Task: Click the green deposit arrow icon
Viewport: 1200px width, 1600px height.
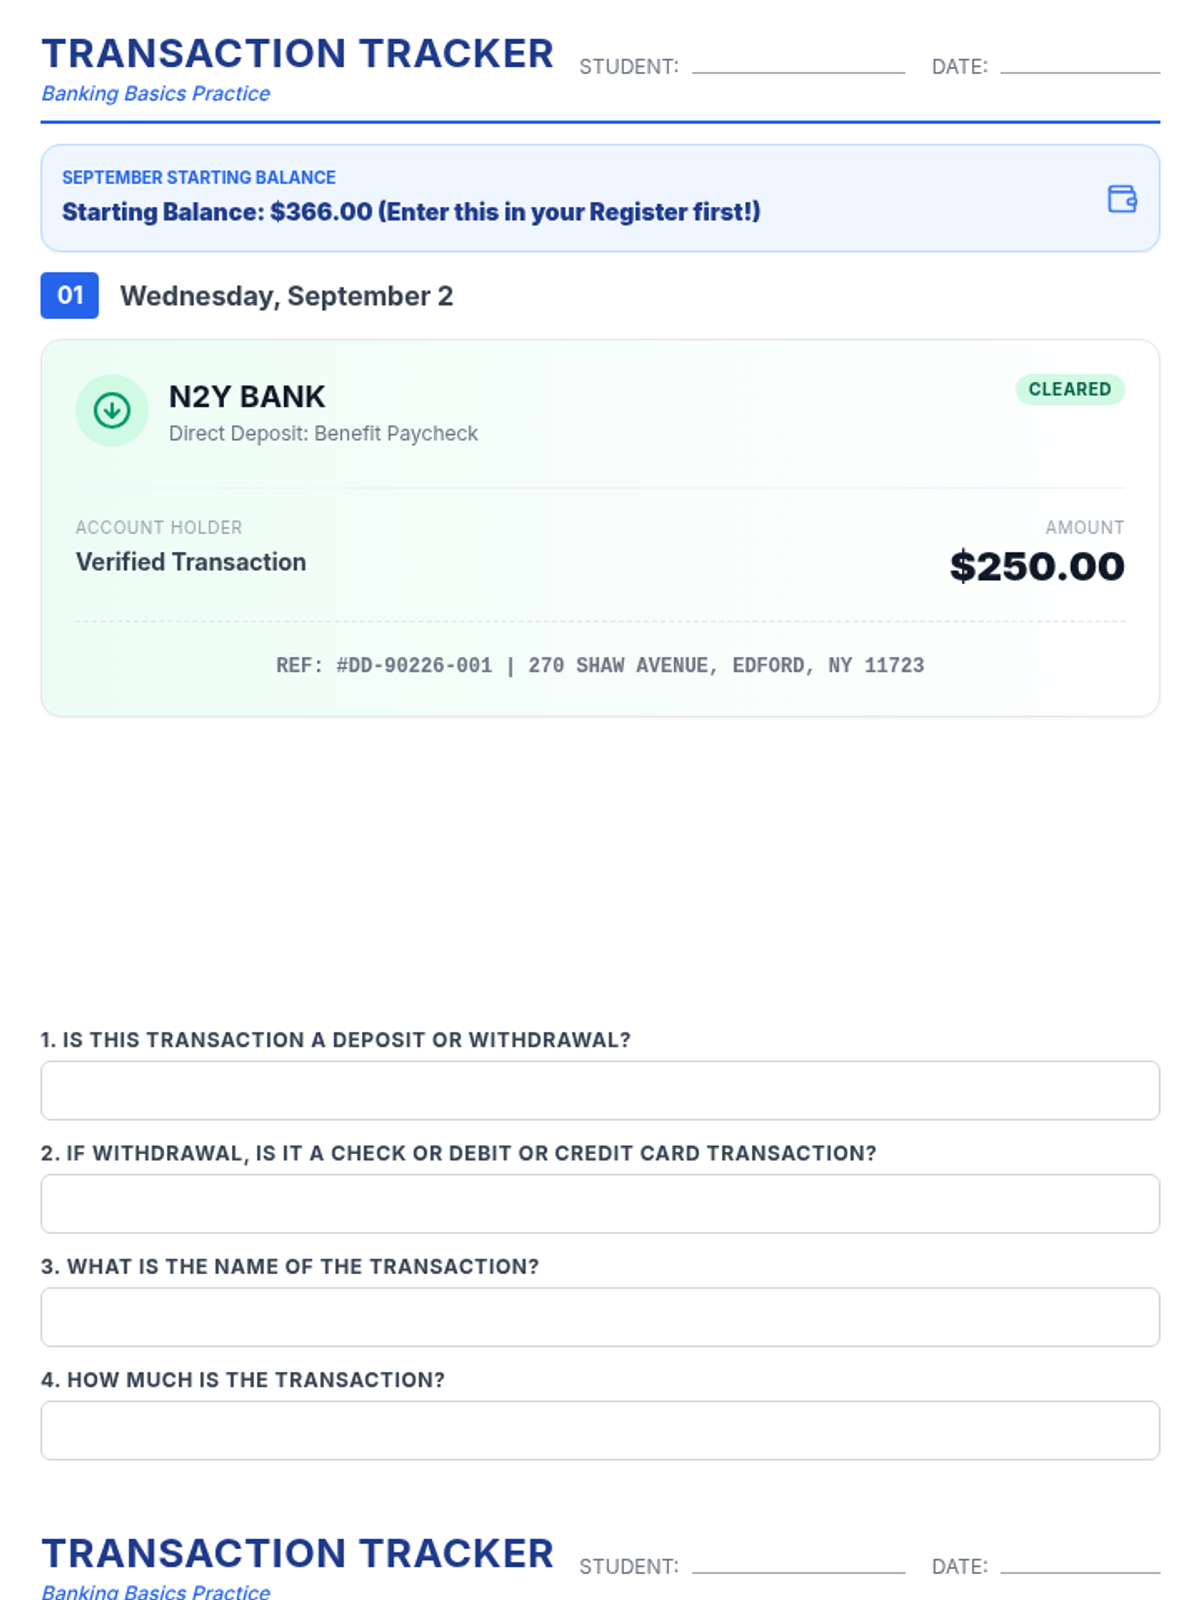Action: [x=112, y=410]
